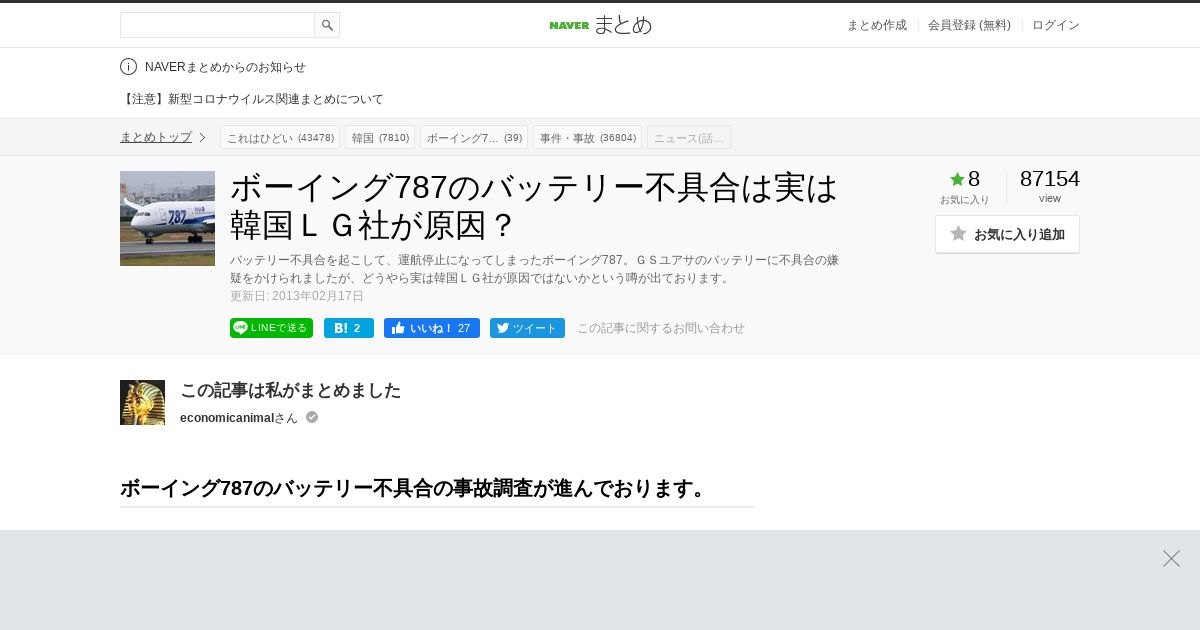Screen dimensions: 1200x630
Task: Click the お気に入り追加 button
Action: pyautogui.click(x=1007, y=234)
